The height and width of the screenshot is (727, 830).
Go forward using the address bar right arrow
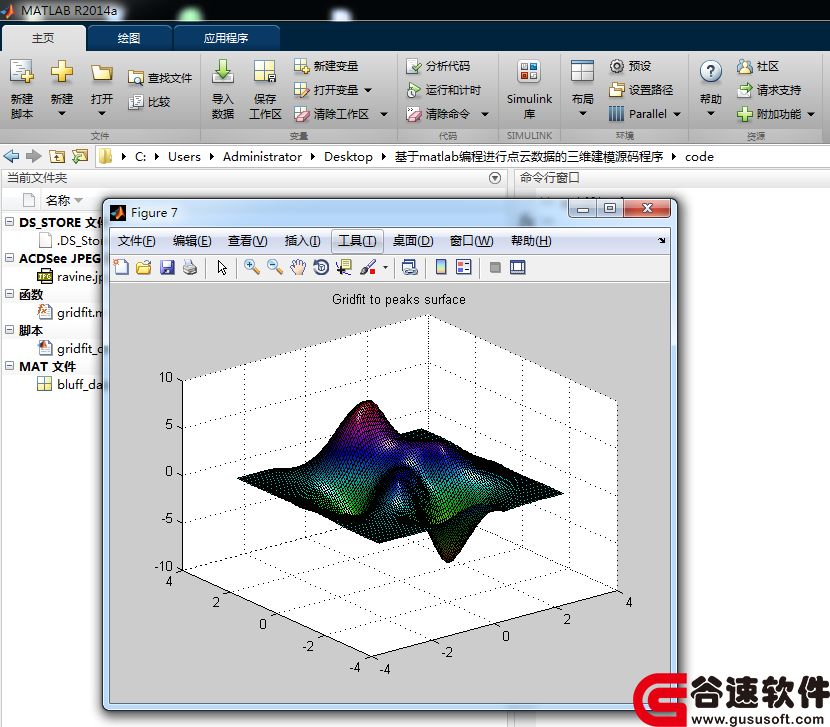click(34, 156)
